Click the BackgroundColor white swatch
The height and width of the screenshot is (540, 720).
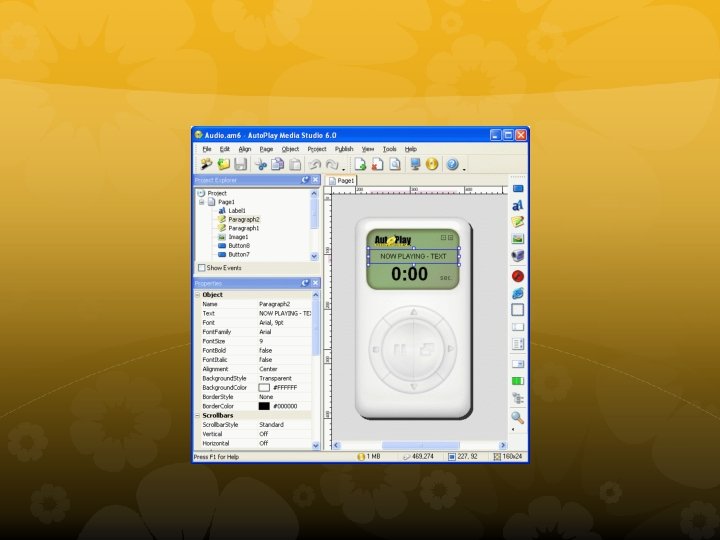coord(264,388)
